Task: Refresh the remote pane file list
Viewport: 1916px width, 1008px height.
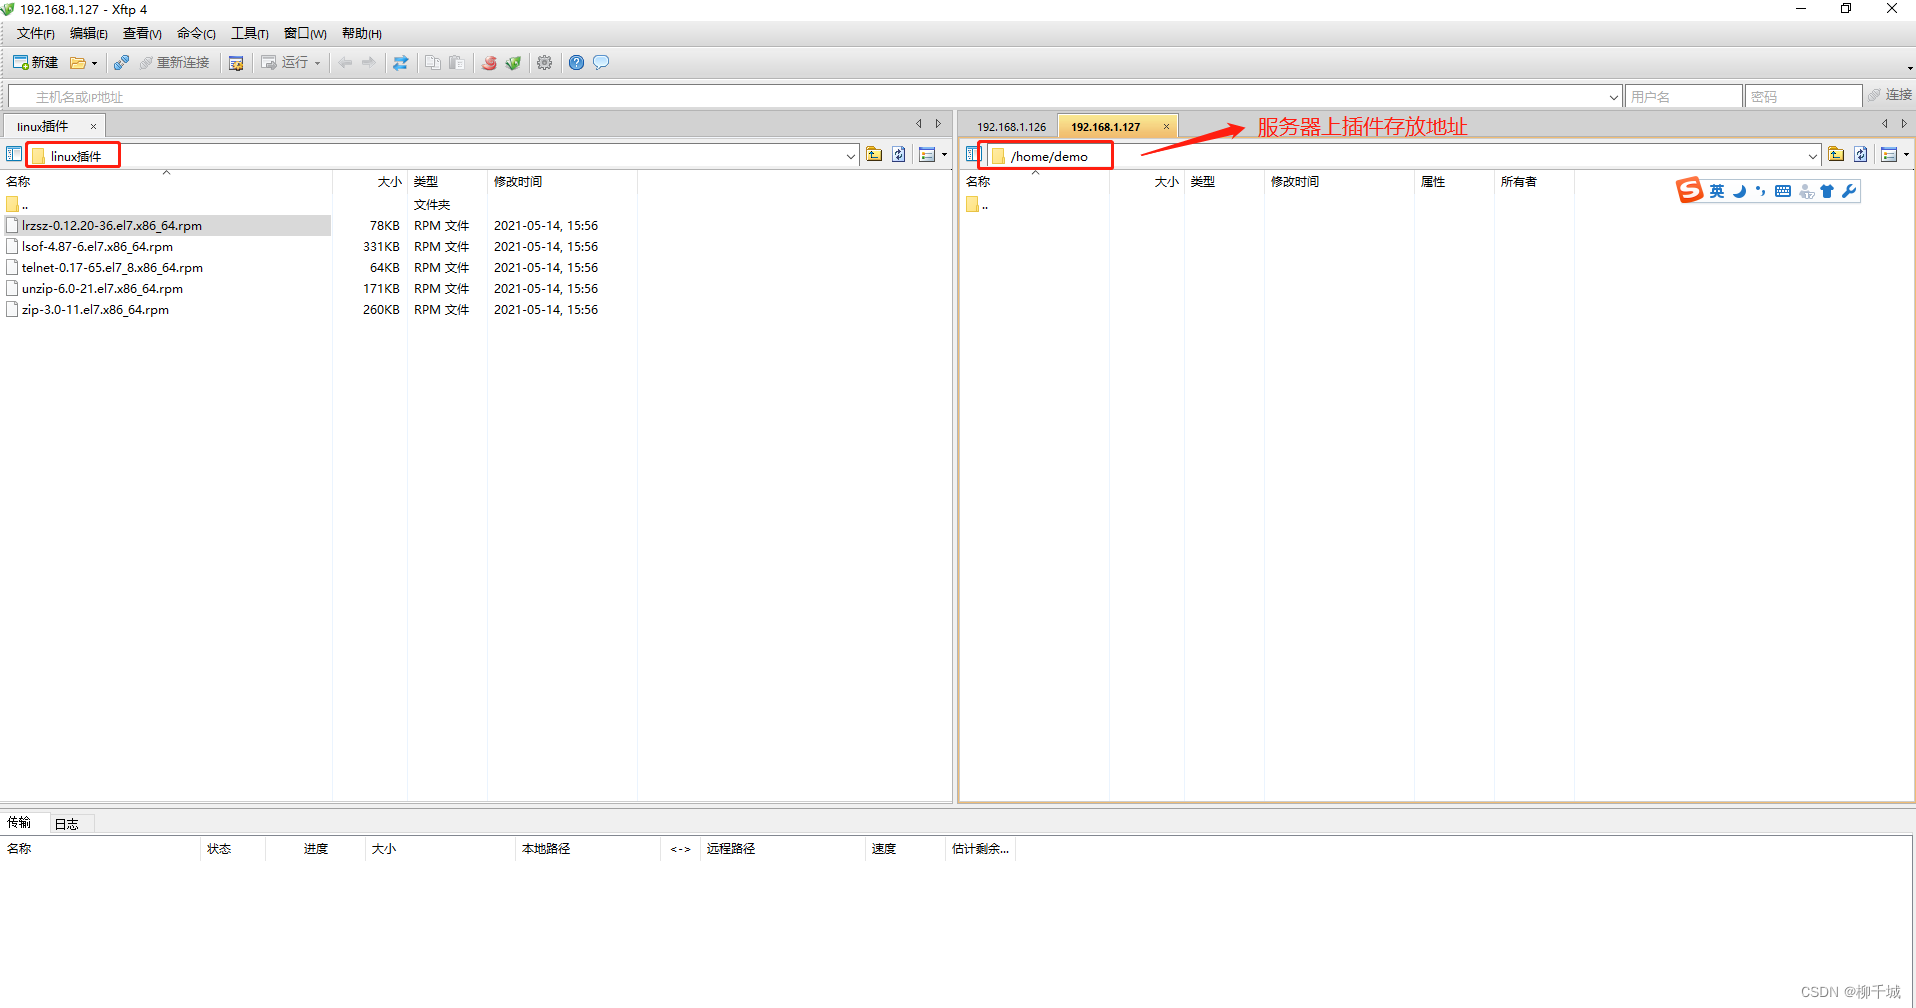Action: [1861, 155]
